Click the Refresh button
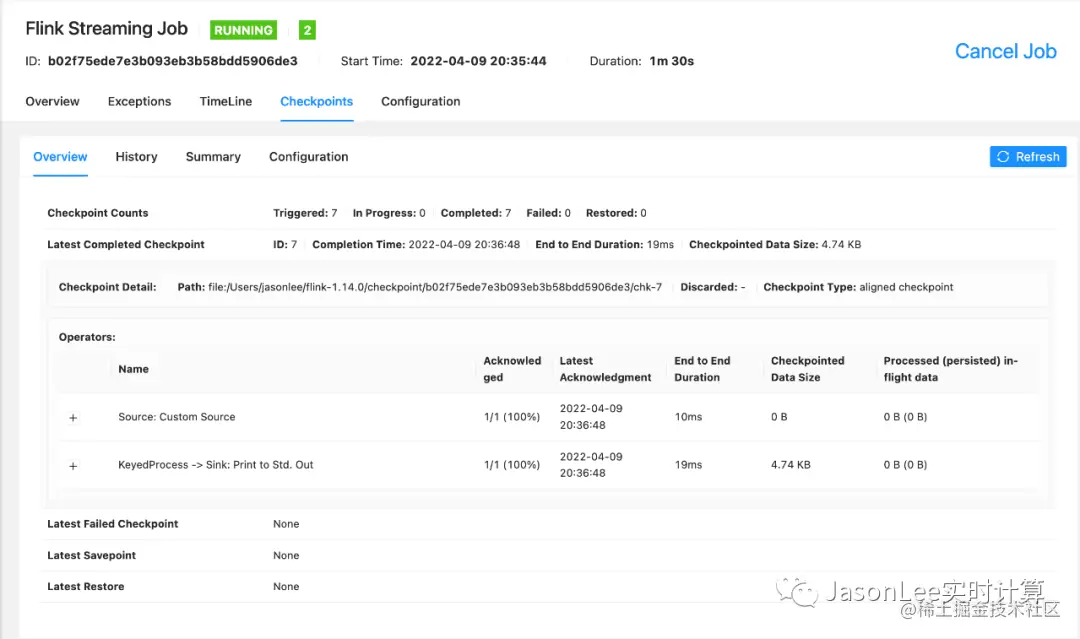The height and width of the screenshot is (639, 1080). (x=1028, y=156)
